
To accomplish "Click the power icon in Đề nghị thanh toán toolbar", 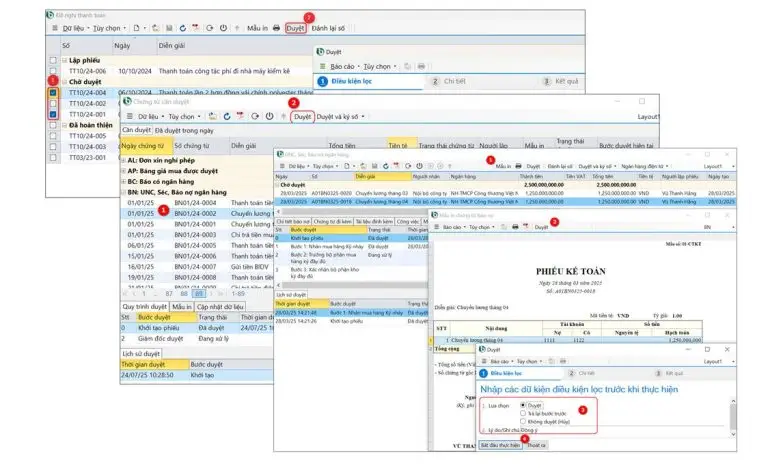I will [x=222, y=28].
